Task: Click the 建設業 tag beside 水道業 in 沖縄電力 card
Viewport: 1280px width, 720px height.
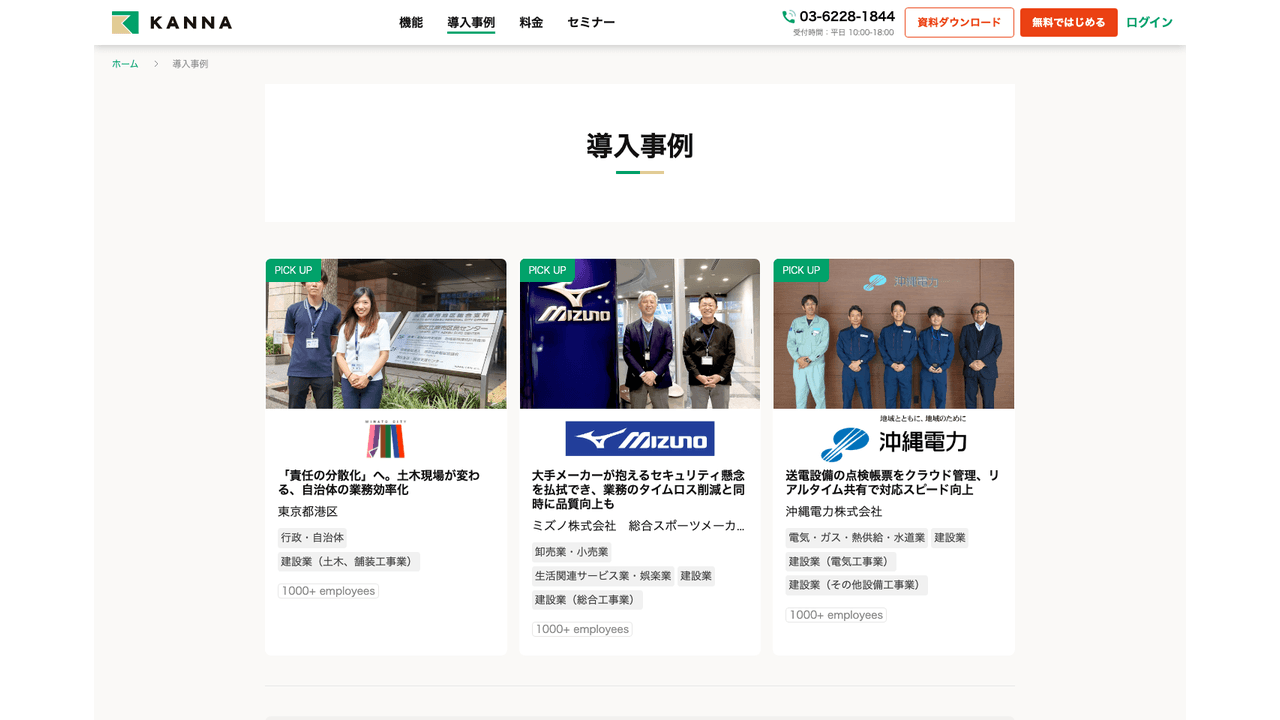Action: (x=950, y=538)
